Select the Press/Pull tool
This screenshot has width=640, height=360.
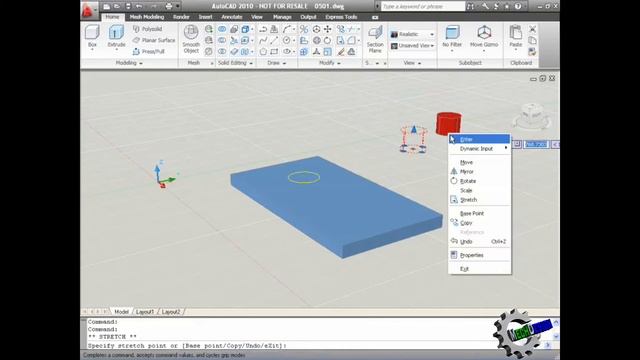pyautogui.click(x=149, y=52)
